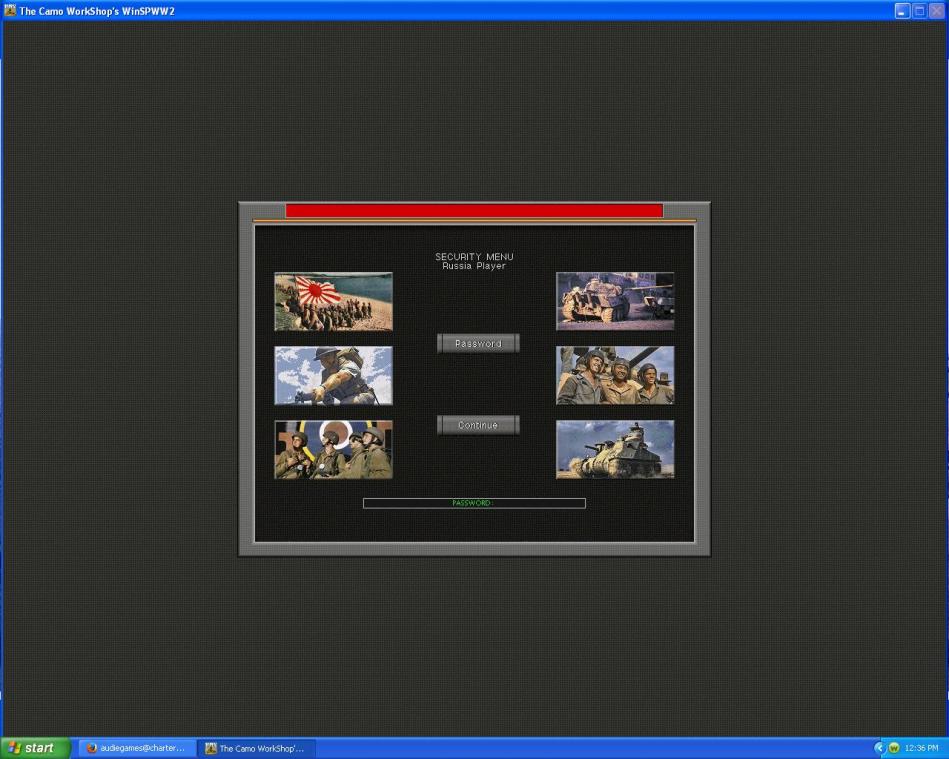This screenshot has height=759, width=949.
Task: Select the Japanese rising sun flag picture
Action: click(x=333, y=301)
